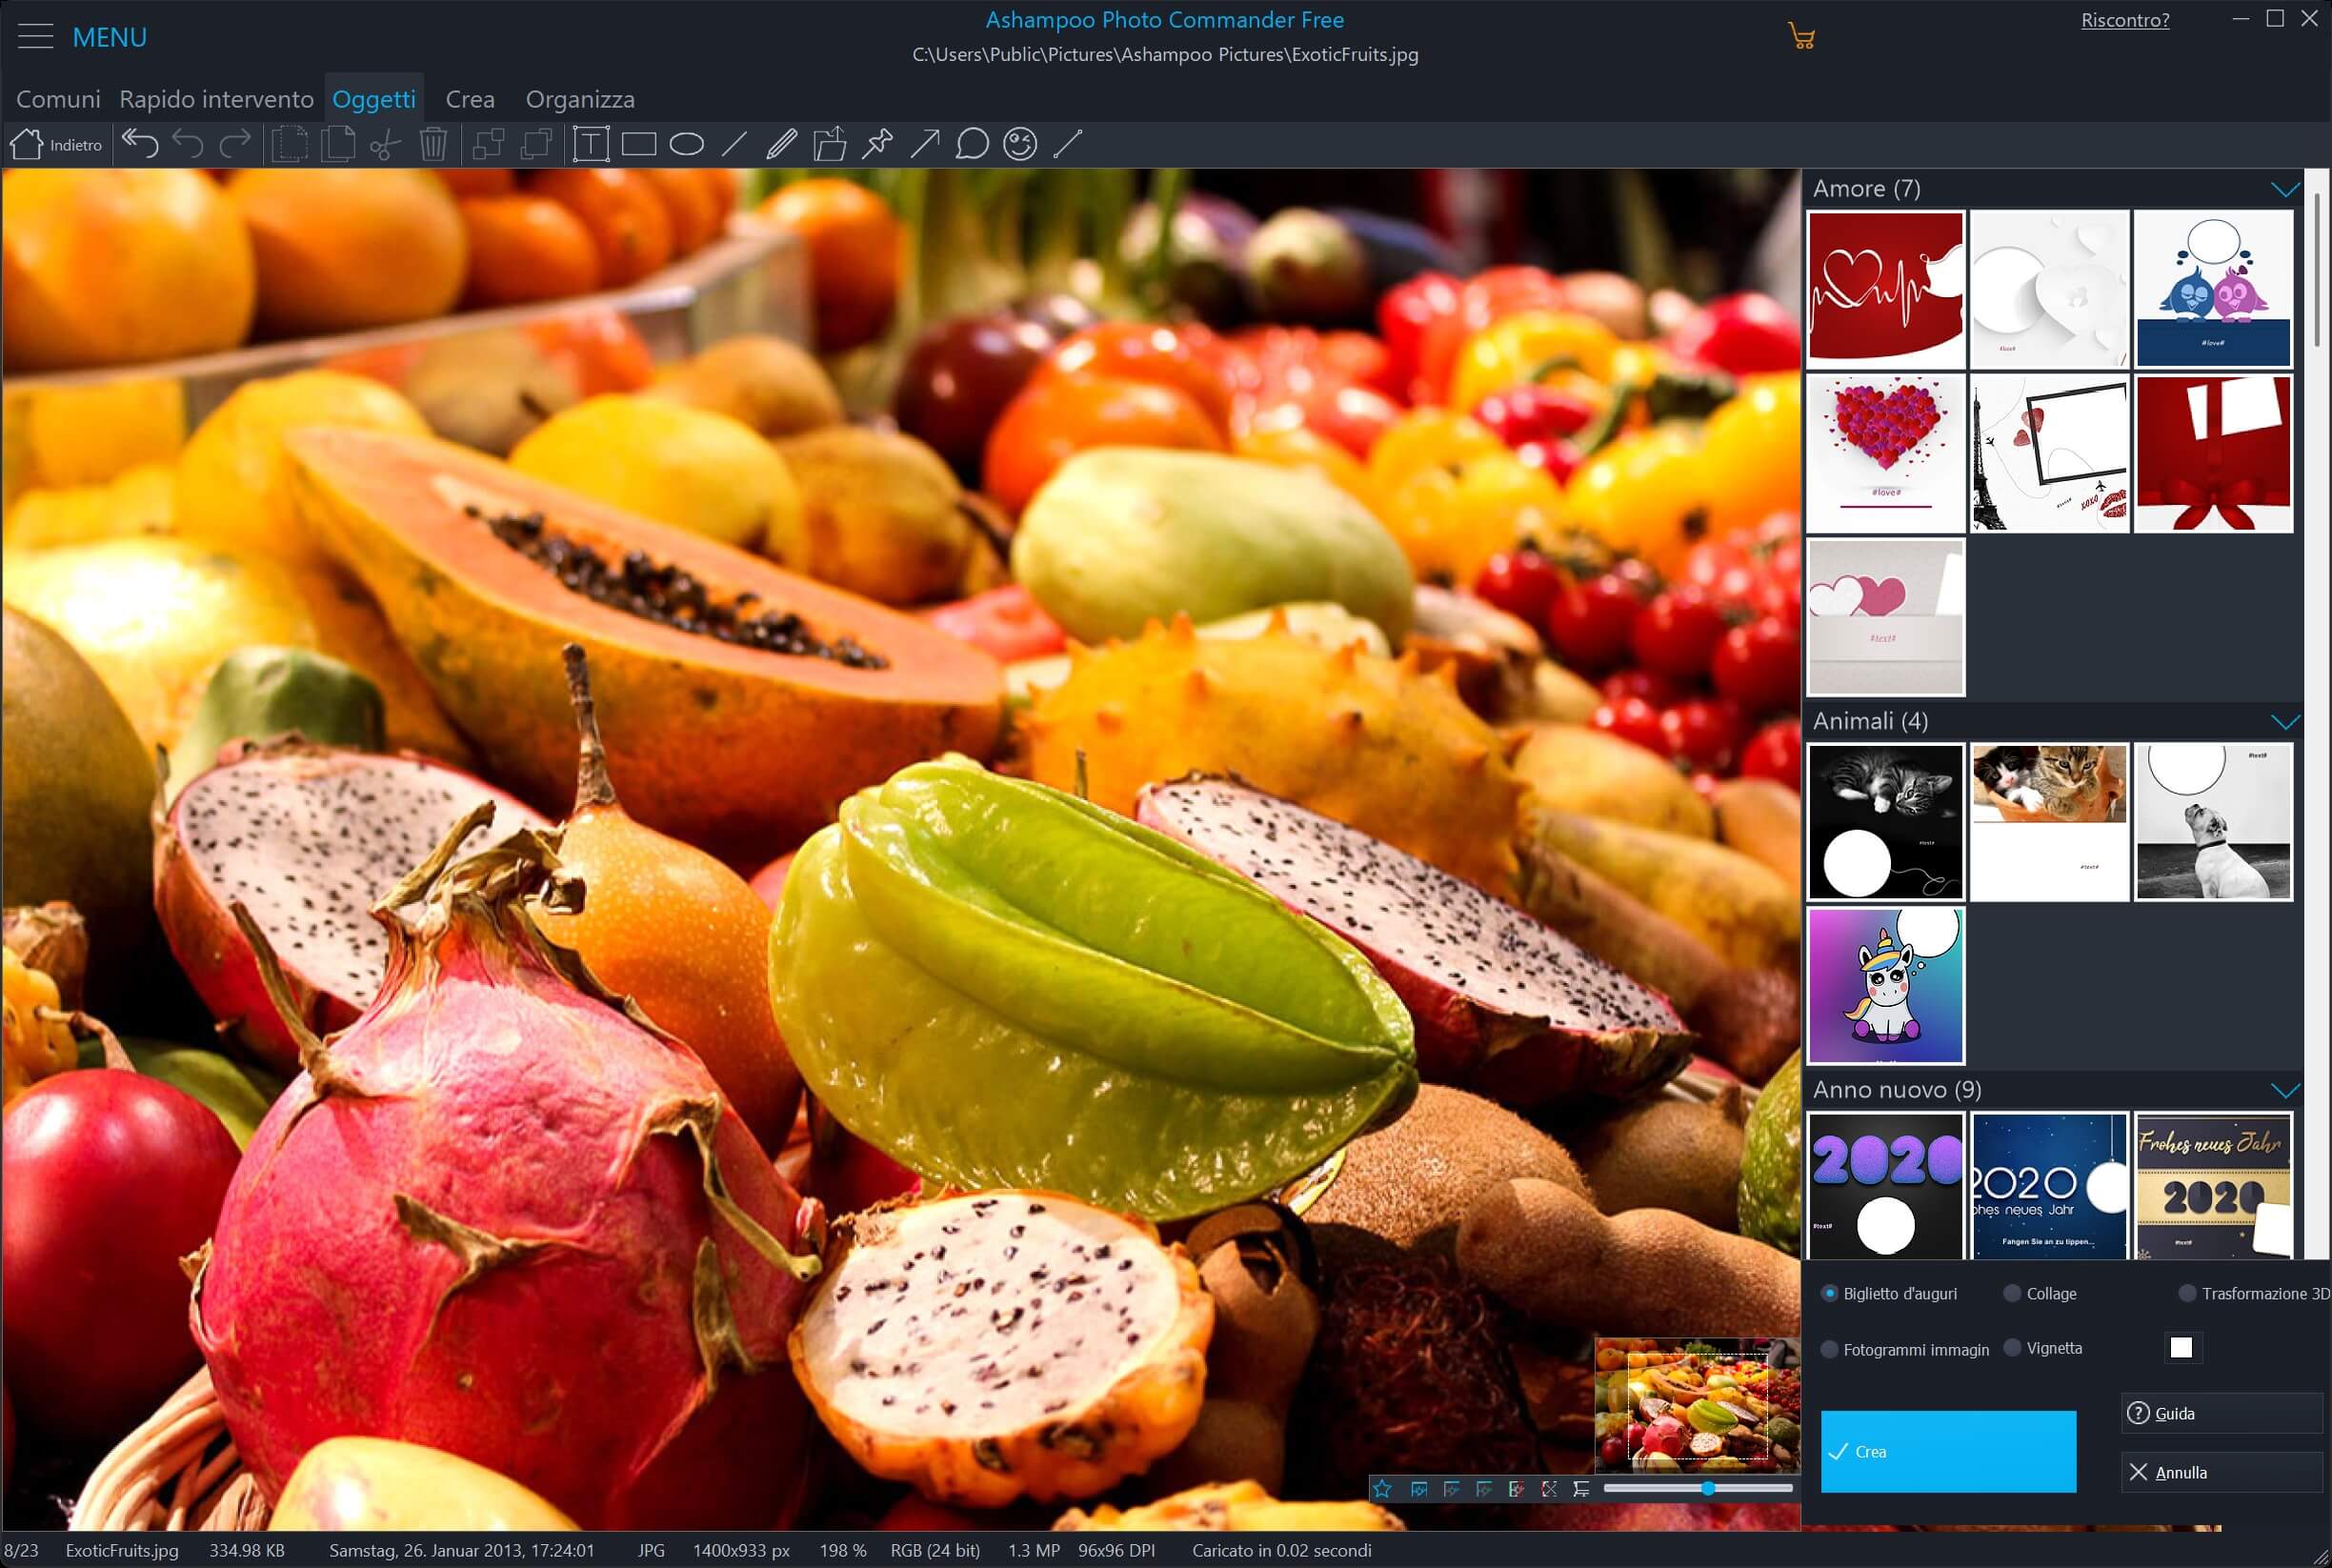Collapse the Amore category
Viewport: 2332px width, 1568px height.
2285,189
